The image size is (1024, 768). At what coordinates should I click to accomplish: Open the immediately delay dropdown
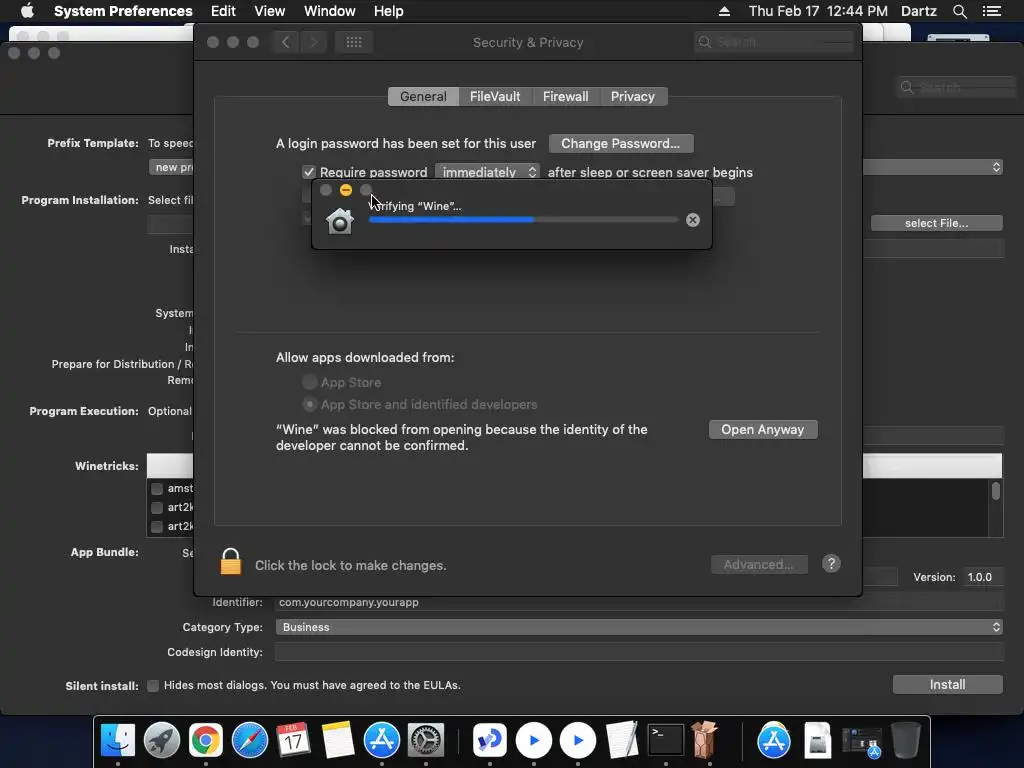pos(487,172)
